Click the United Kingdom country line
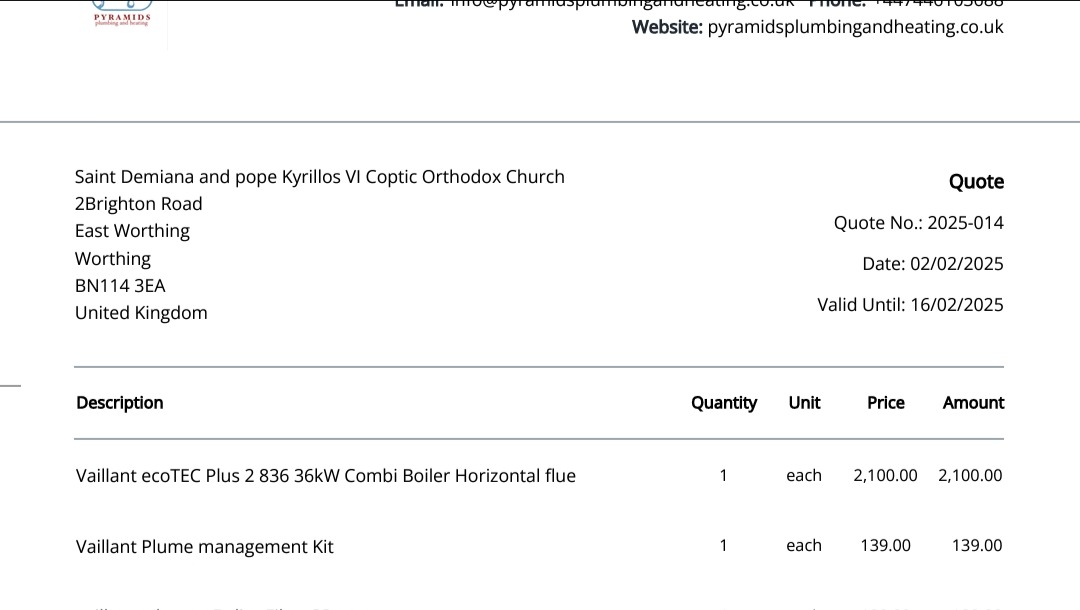Screen dimensions: 1080x610 pos(141,313)
